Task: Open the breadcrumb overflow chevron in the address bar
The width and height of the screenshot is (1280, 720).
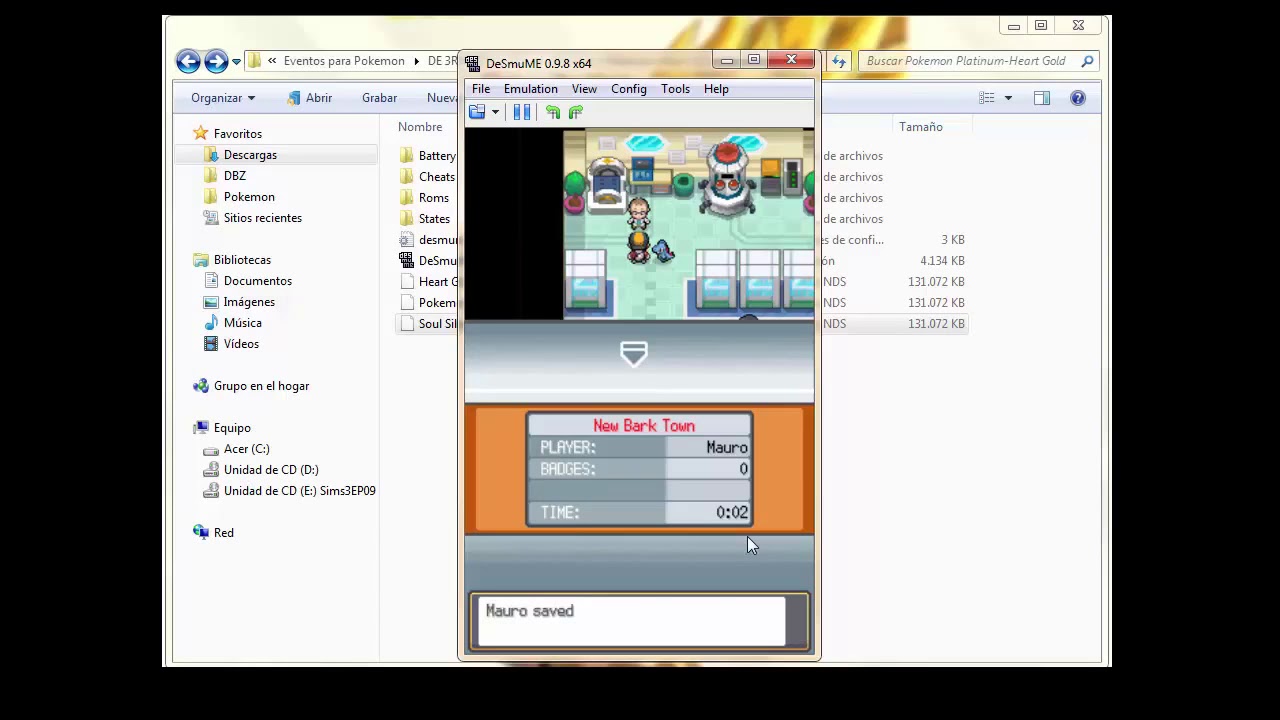Action: coord(272,61)
